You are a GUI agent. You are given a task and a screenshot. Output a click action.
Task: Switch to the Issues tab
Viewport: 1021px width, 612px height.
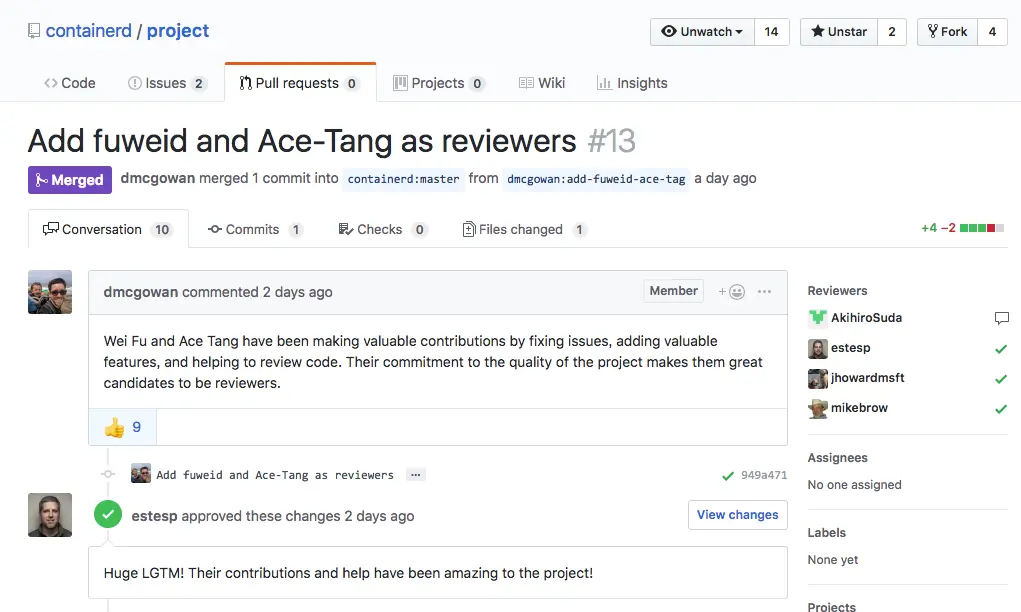point(167,83)
